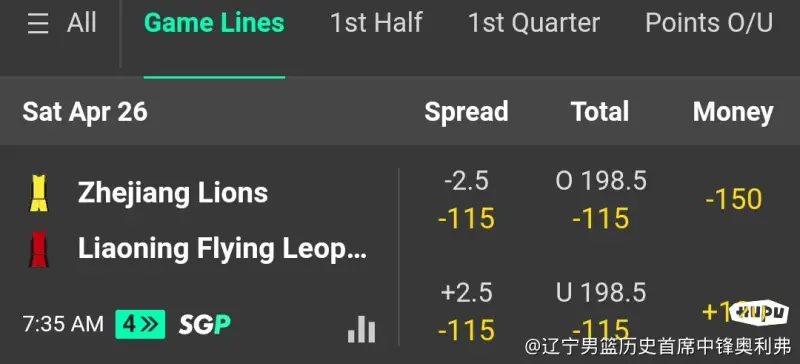Select Zhejiang Lions -2.5 spread bet
The width and height of the screenshot is (800, 364).
click(466, 200)
